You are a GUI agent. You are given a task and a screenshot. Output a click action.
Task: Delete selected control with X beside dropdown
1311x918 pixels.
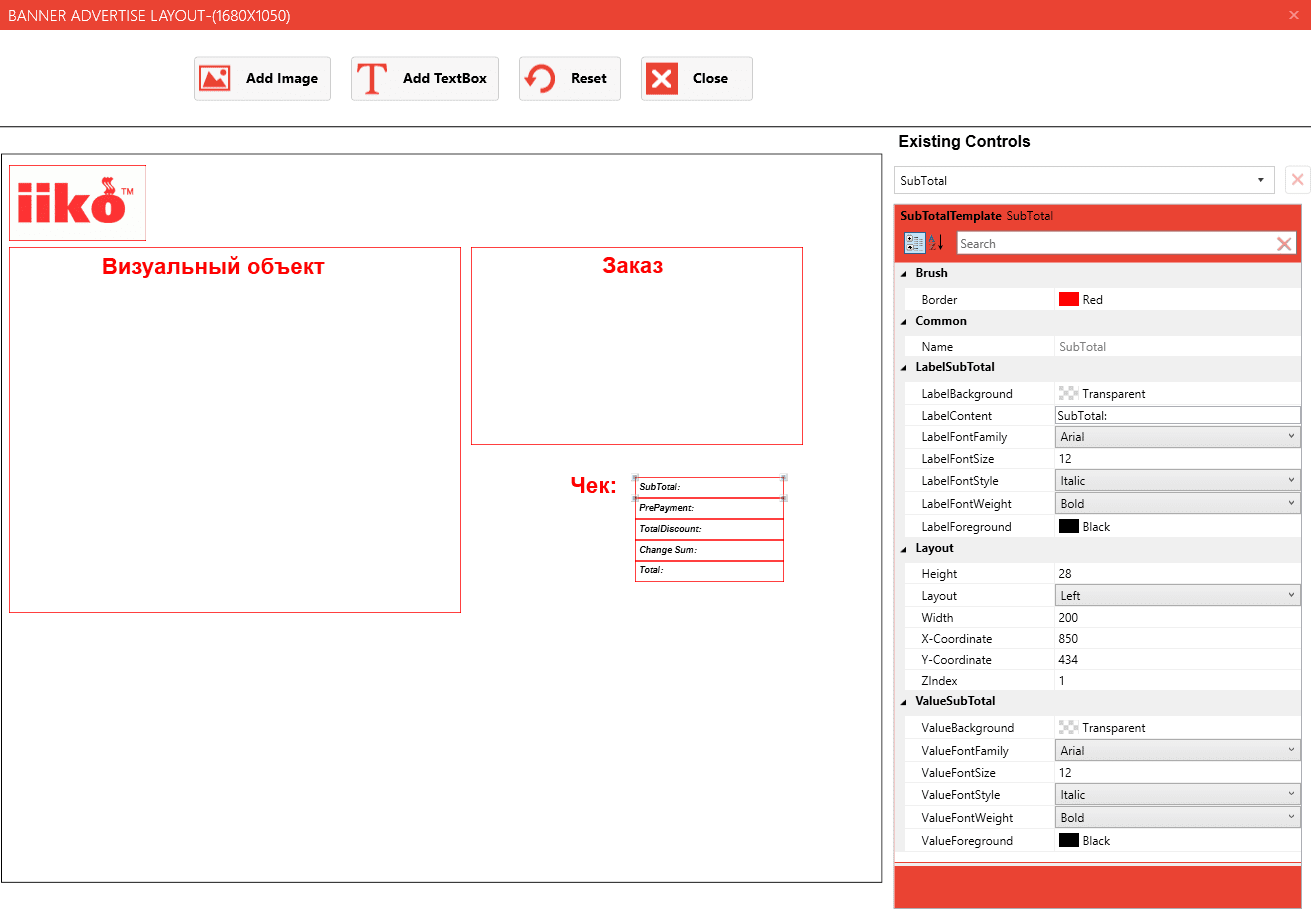pyautogui.click(x=1297, y=180)
